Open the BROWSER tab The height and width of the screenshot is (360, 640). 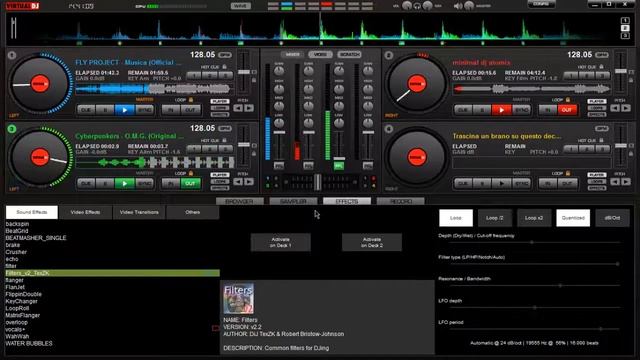click(240, 201)
